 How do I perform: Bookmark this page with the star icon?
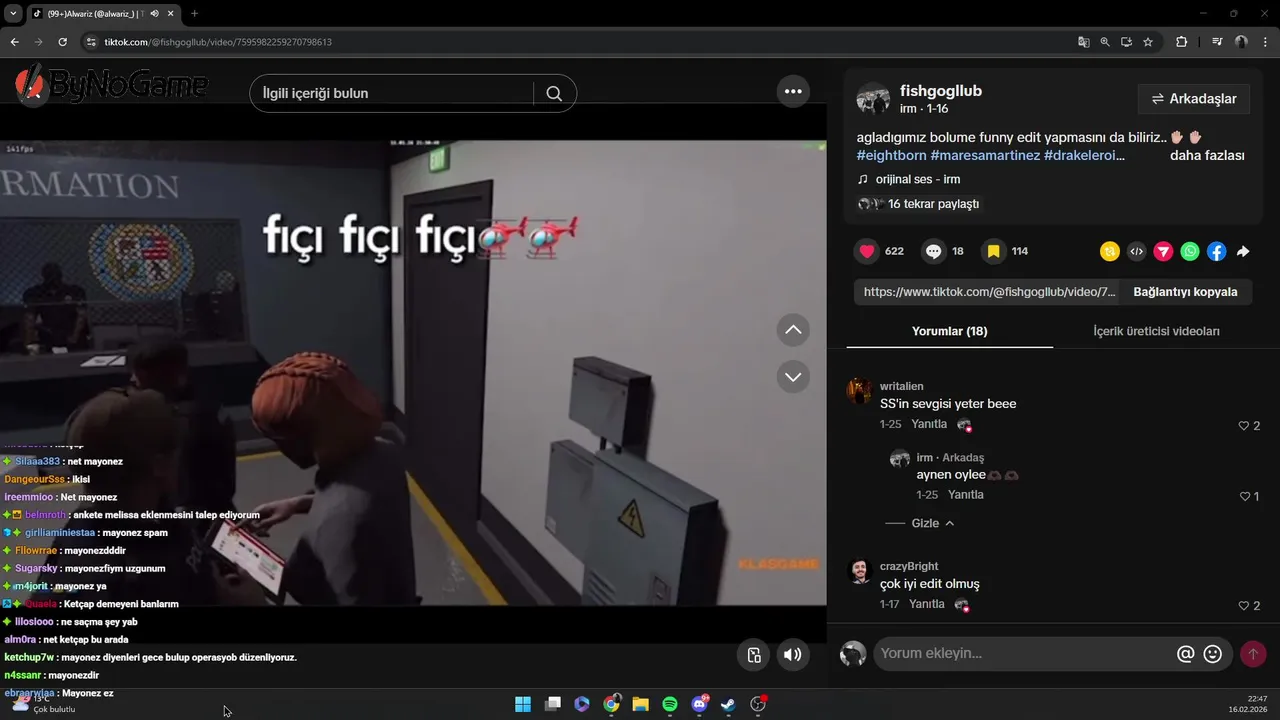coord(1148,42)
